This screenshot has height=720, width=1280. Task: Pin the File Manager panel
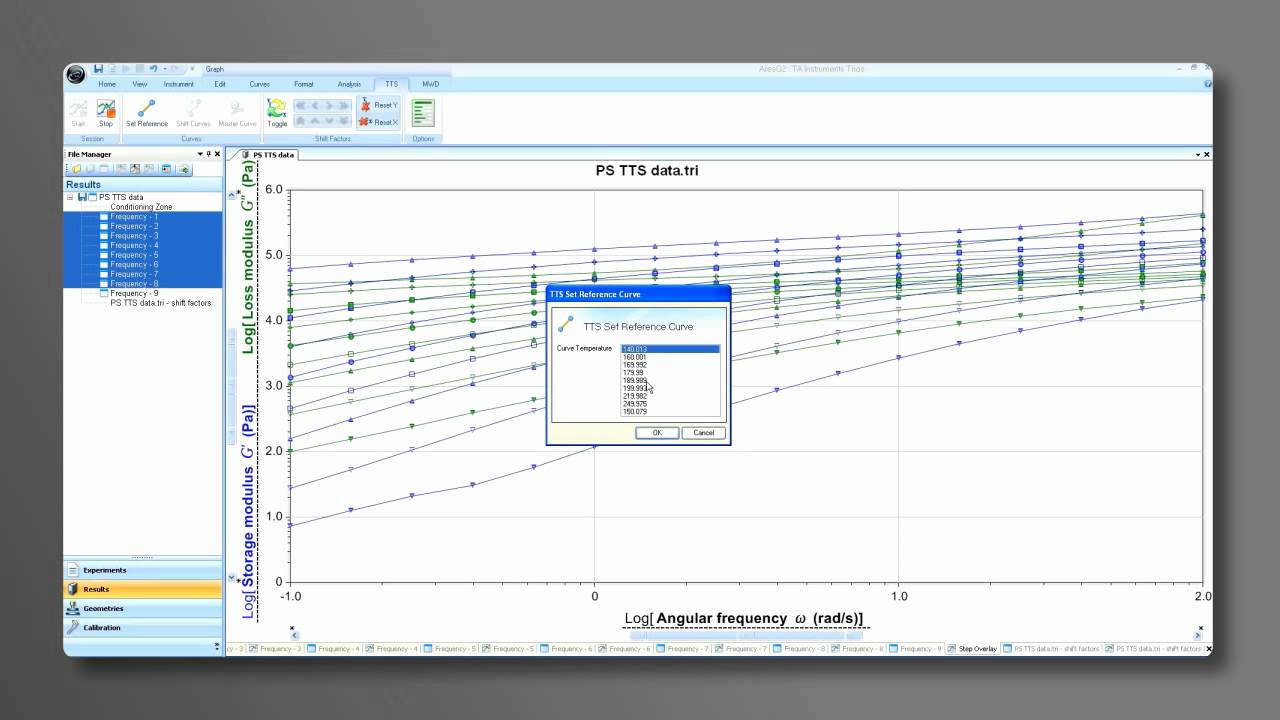click(206, 155)
